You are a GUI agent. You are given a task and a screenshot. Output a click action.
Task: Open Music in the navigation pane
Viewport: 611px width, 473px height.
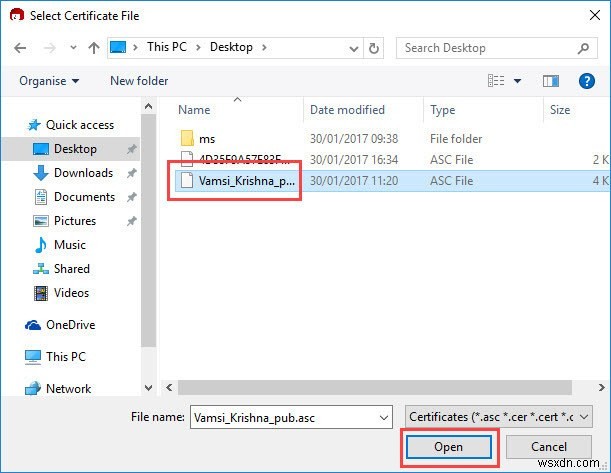[70, 245]
